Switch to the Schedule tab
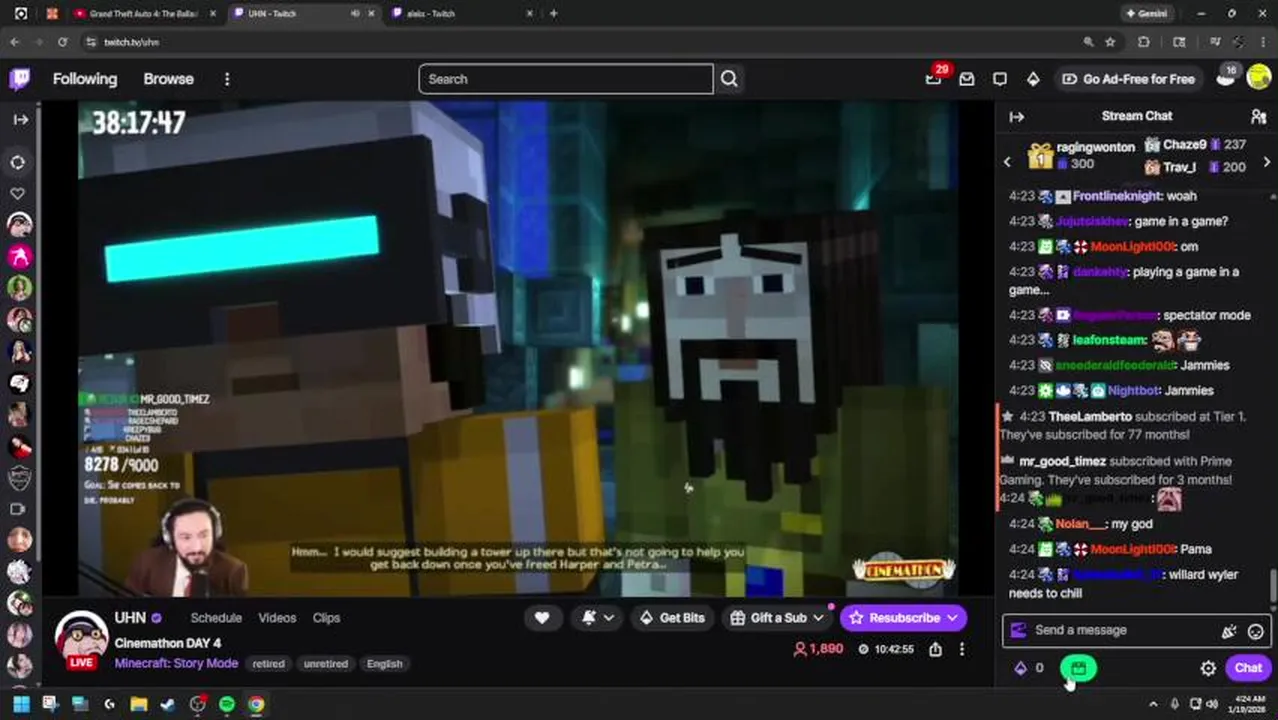Image resolution: width=1278 pixels, height=720 pixels. tap(216, 618)
